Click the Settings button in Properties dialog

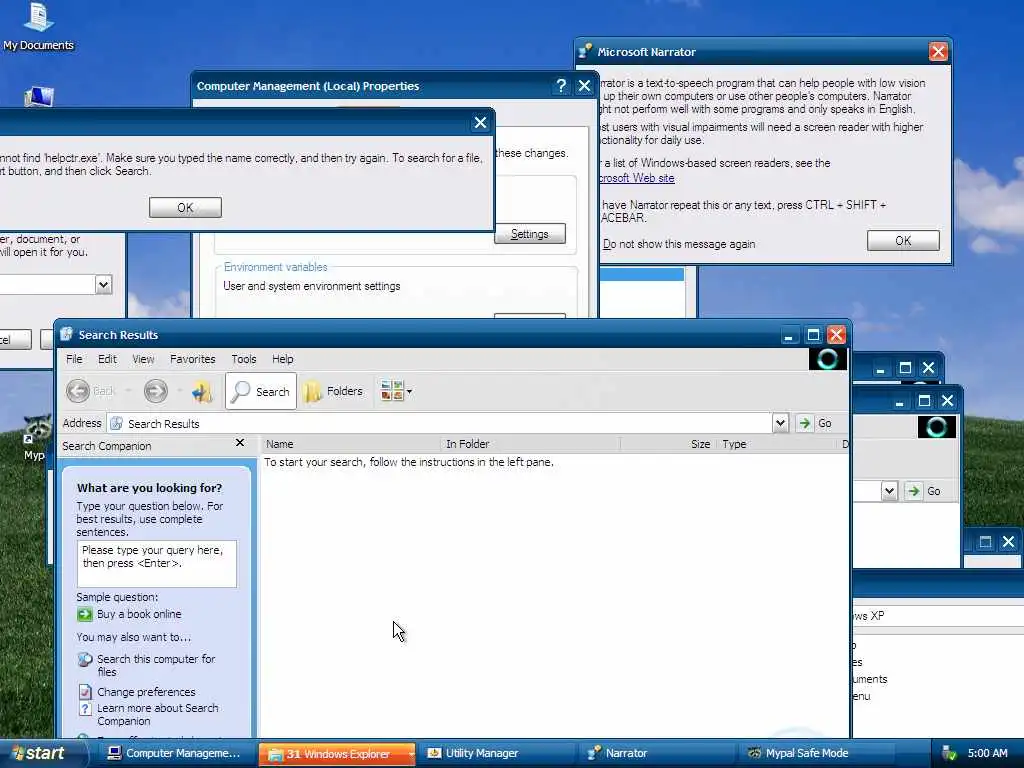click(x=530, y=234)
